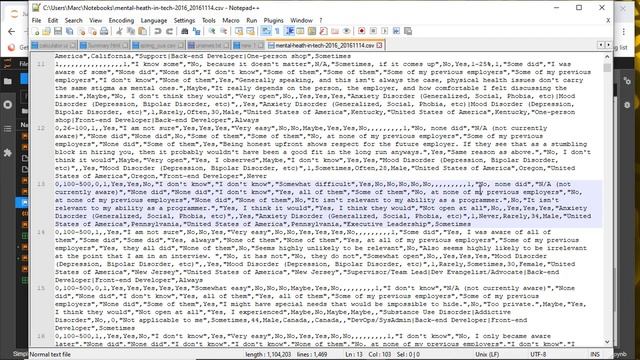Open the Tools menu
Screen dimensions: 640x360
tap(209, 20)
